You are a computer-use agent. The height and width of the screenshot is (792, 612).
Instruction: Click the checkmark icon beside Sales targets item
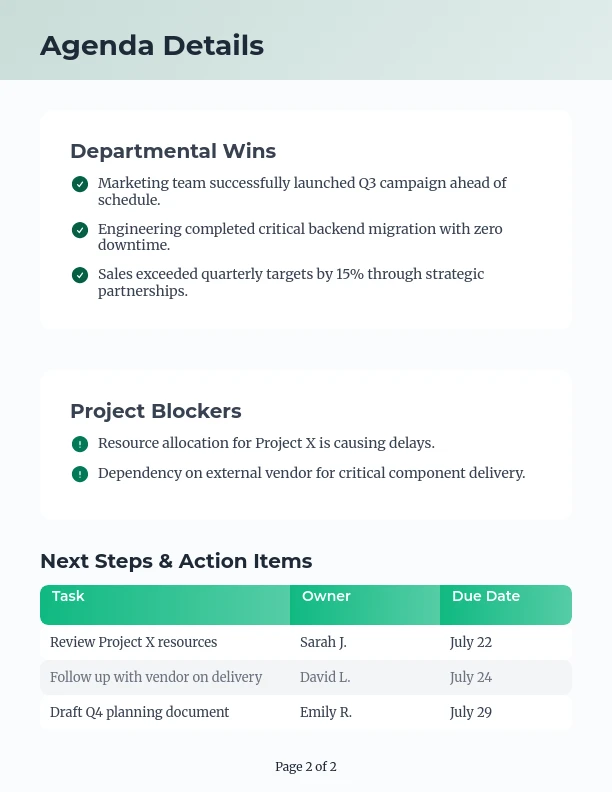[80, 275]
